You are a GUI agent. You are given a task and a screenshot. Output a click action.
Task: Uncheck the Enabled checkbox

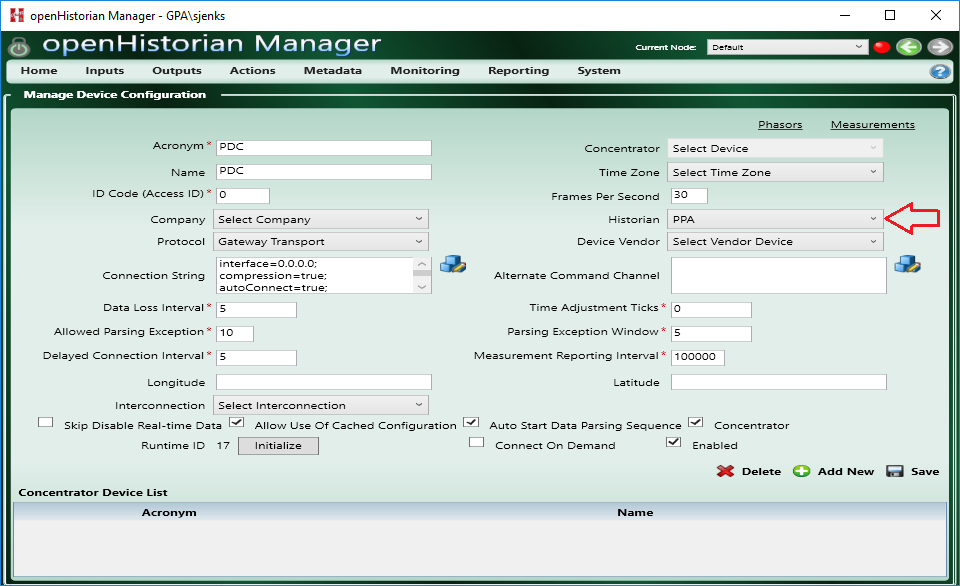click(x=673, y=442)
